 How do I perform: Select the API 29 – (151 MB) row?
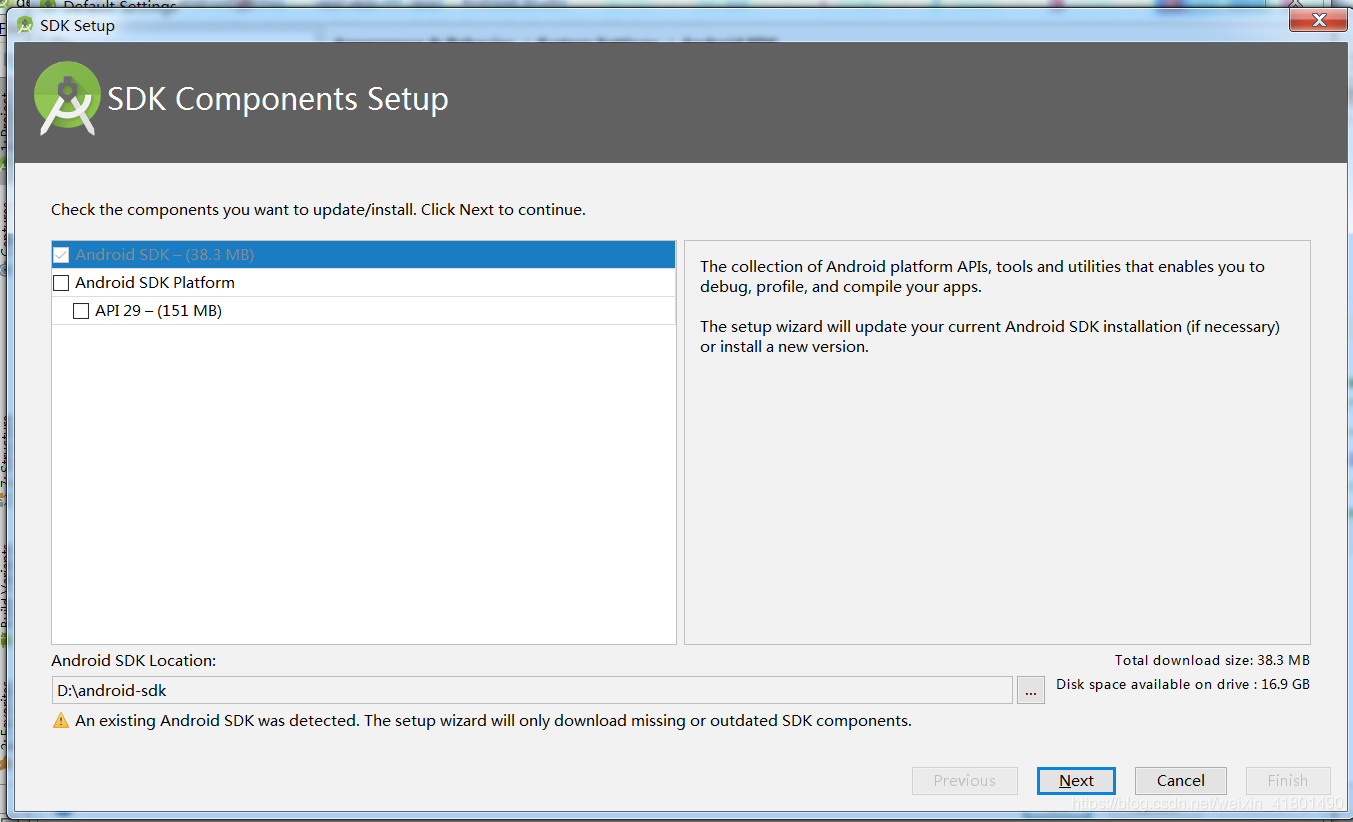364,311
